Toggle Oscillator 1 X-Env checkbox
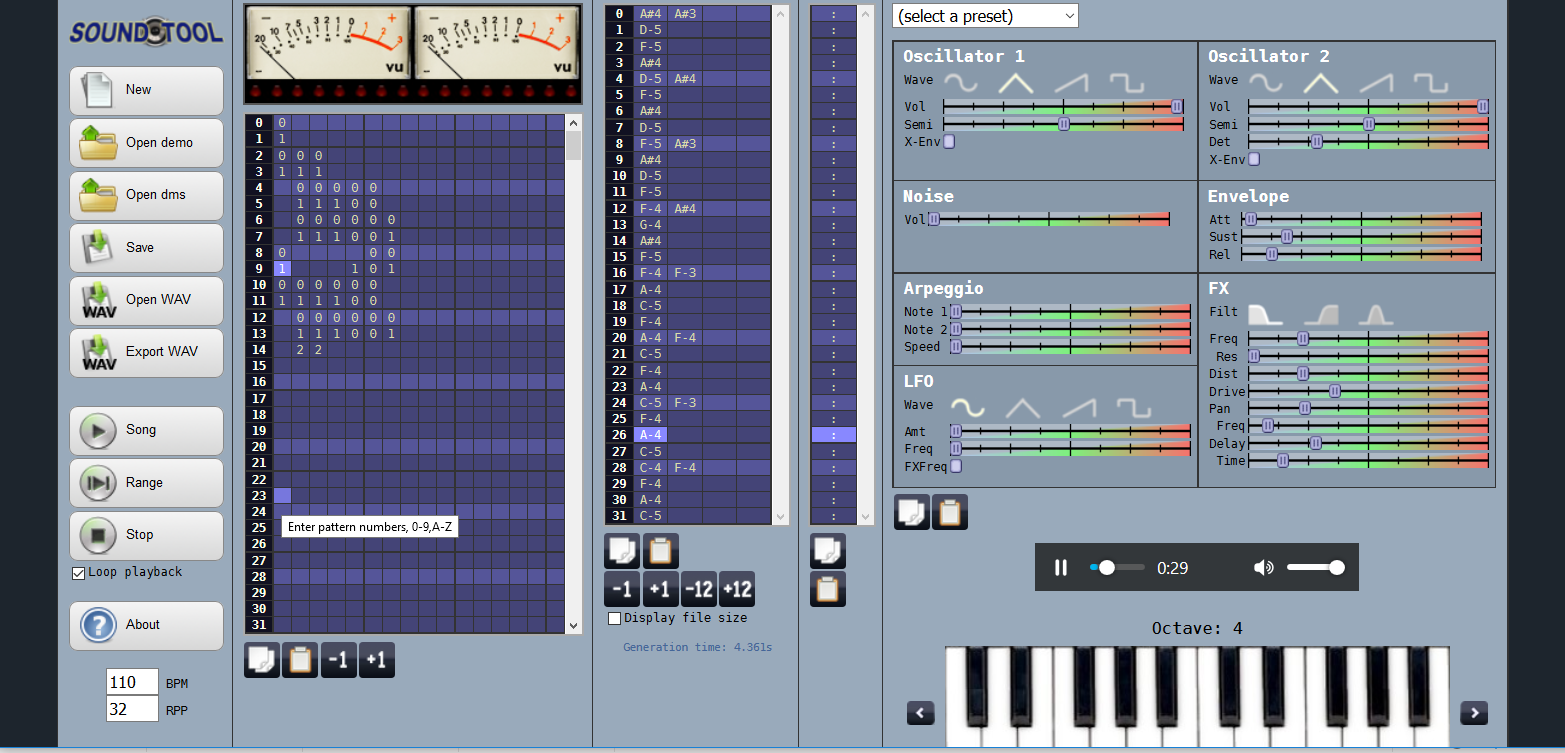The height and width of the screenshot is (753, 1565). pos(949,141)
